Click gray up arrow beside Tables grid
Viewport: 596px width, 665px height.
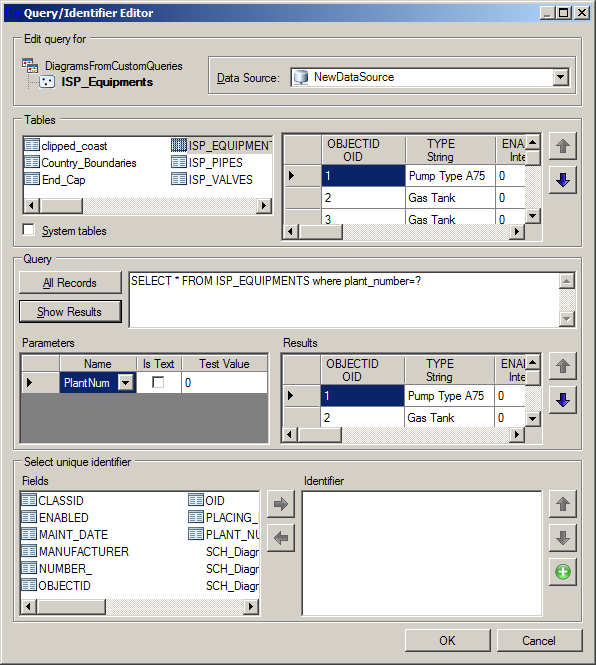click(x=562, y=146)
